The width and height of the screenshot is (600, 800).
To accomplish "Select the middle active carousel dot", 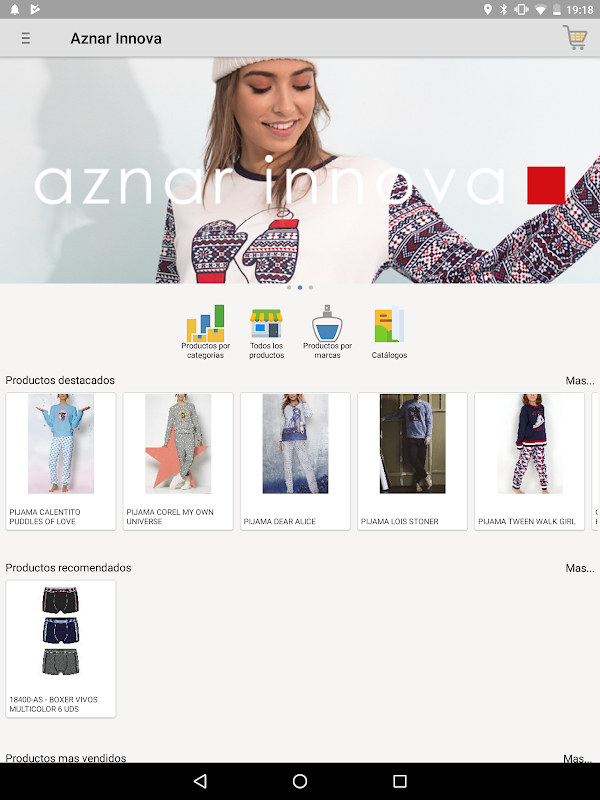I will [300, 287].
